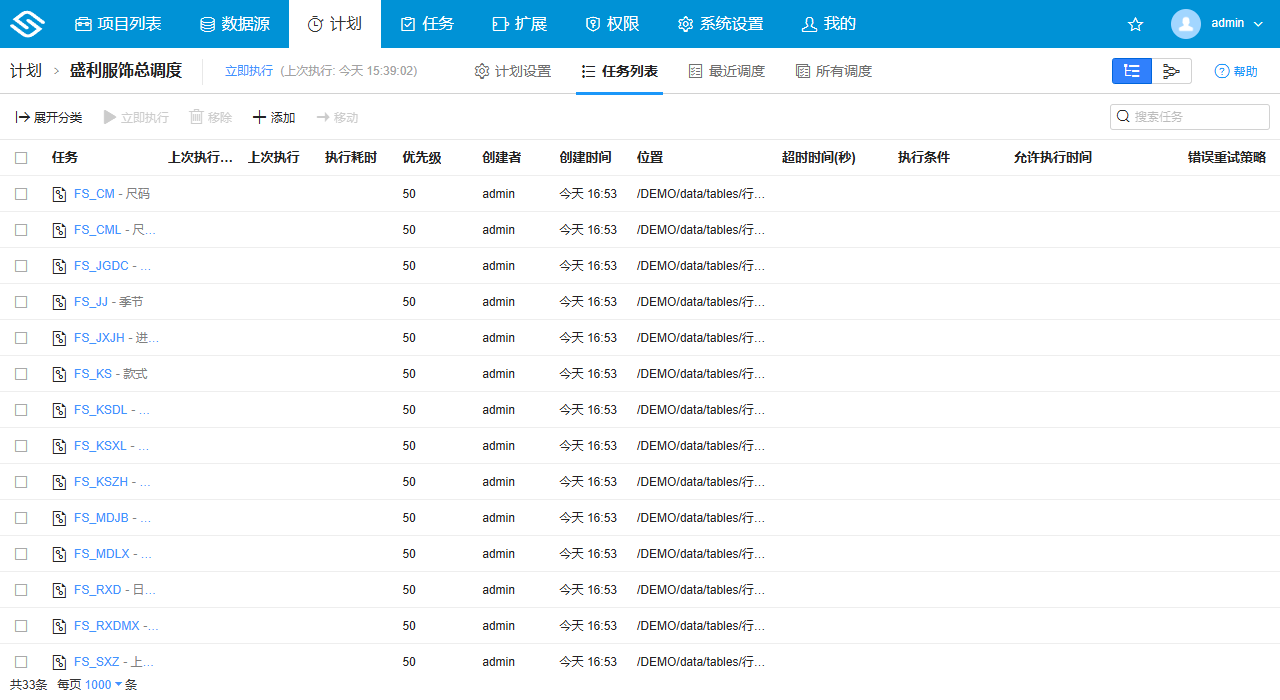Click the file icon beside FS_CM task

(58, 194)
